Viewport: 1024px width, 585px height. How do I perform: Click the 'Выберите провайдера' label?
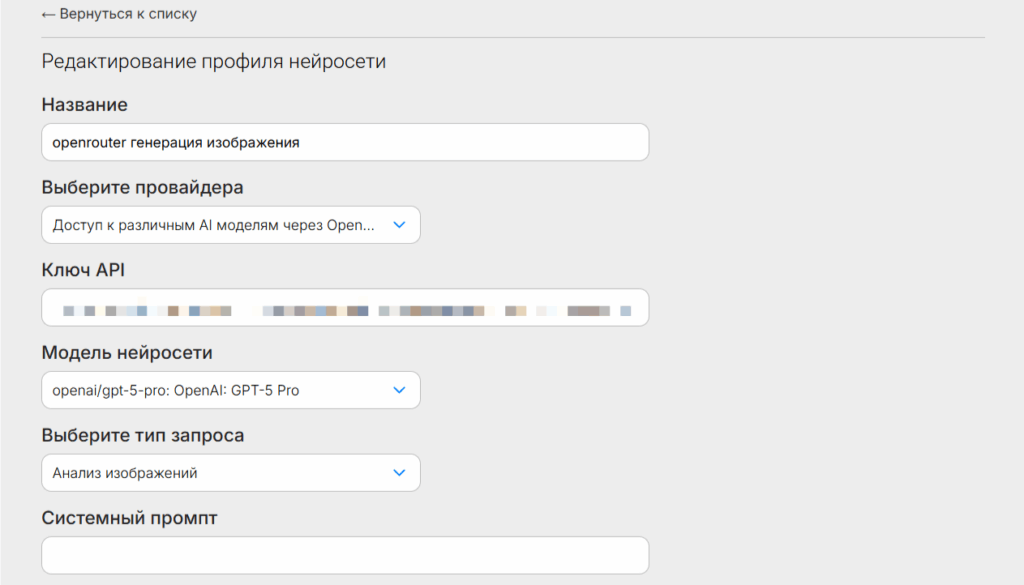click(142, 187)
